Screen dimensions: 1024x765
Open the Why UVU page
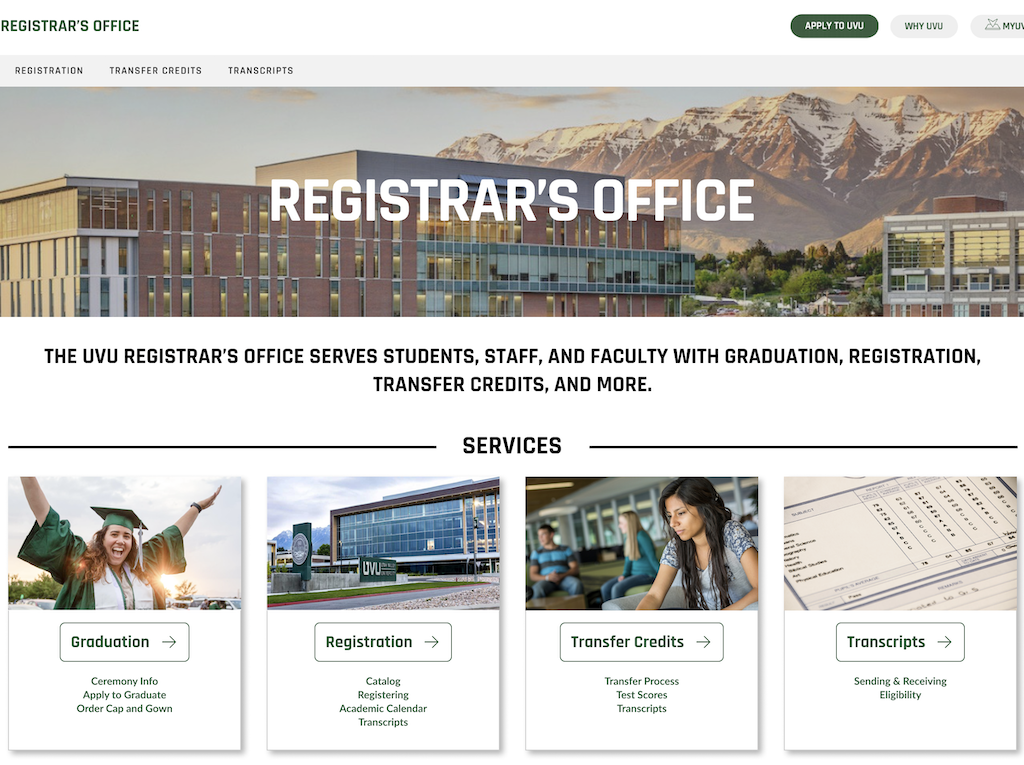(x=923, y=26)
